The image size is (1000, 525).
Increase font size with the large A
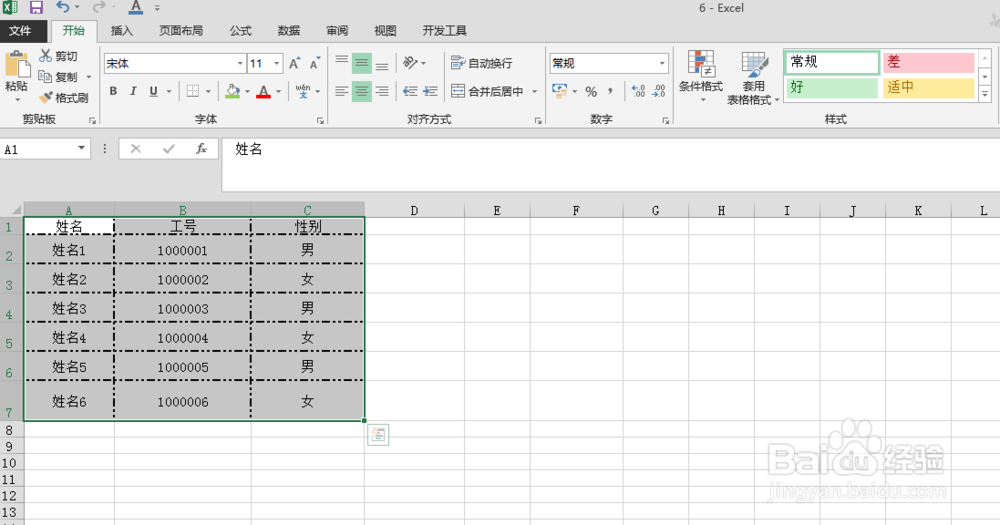(x=294, y=63)
